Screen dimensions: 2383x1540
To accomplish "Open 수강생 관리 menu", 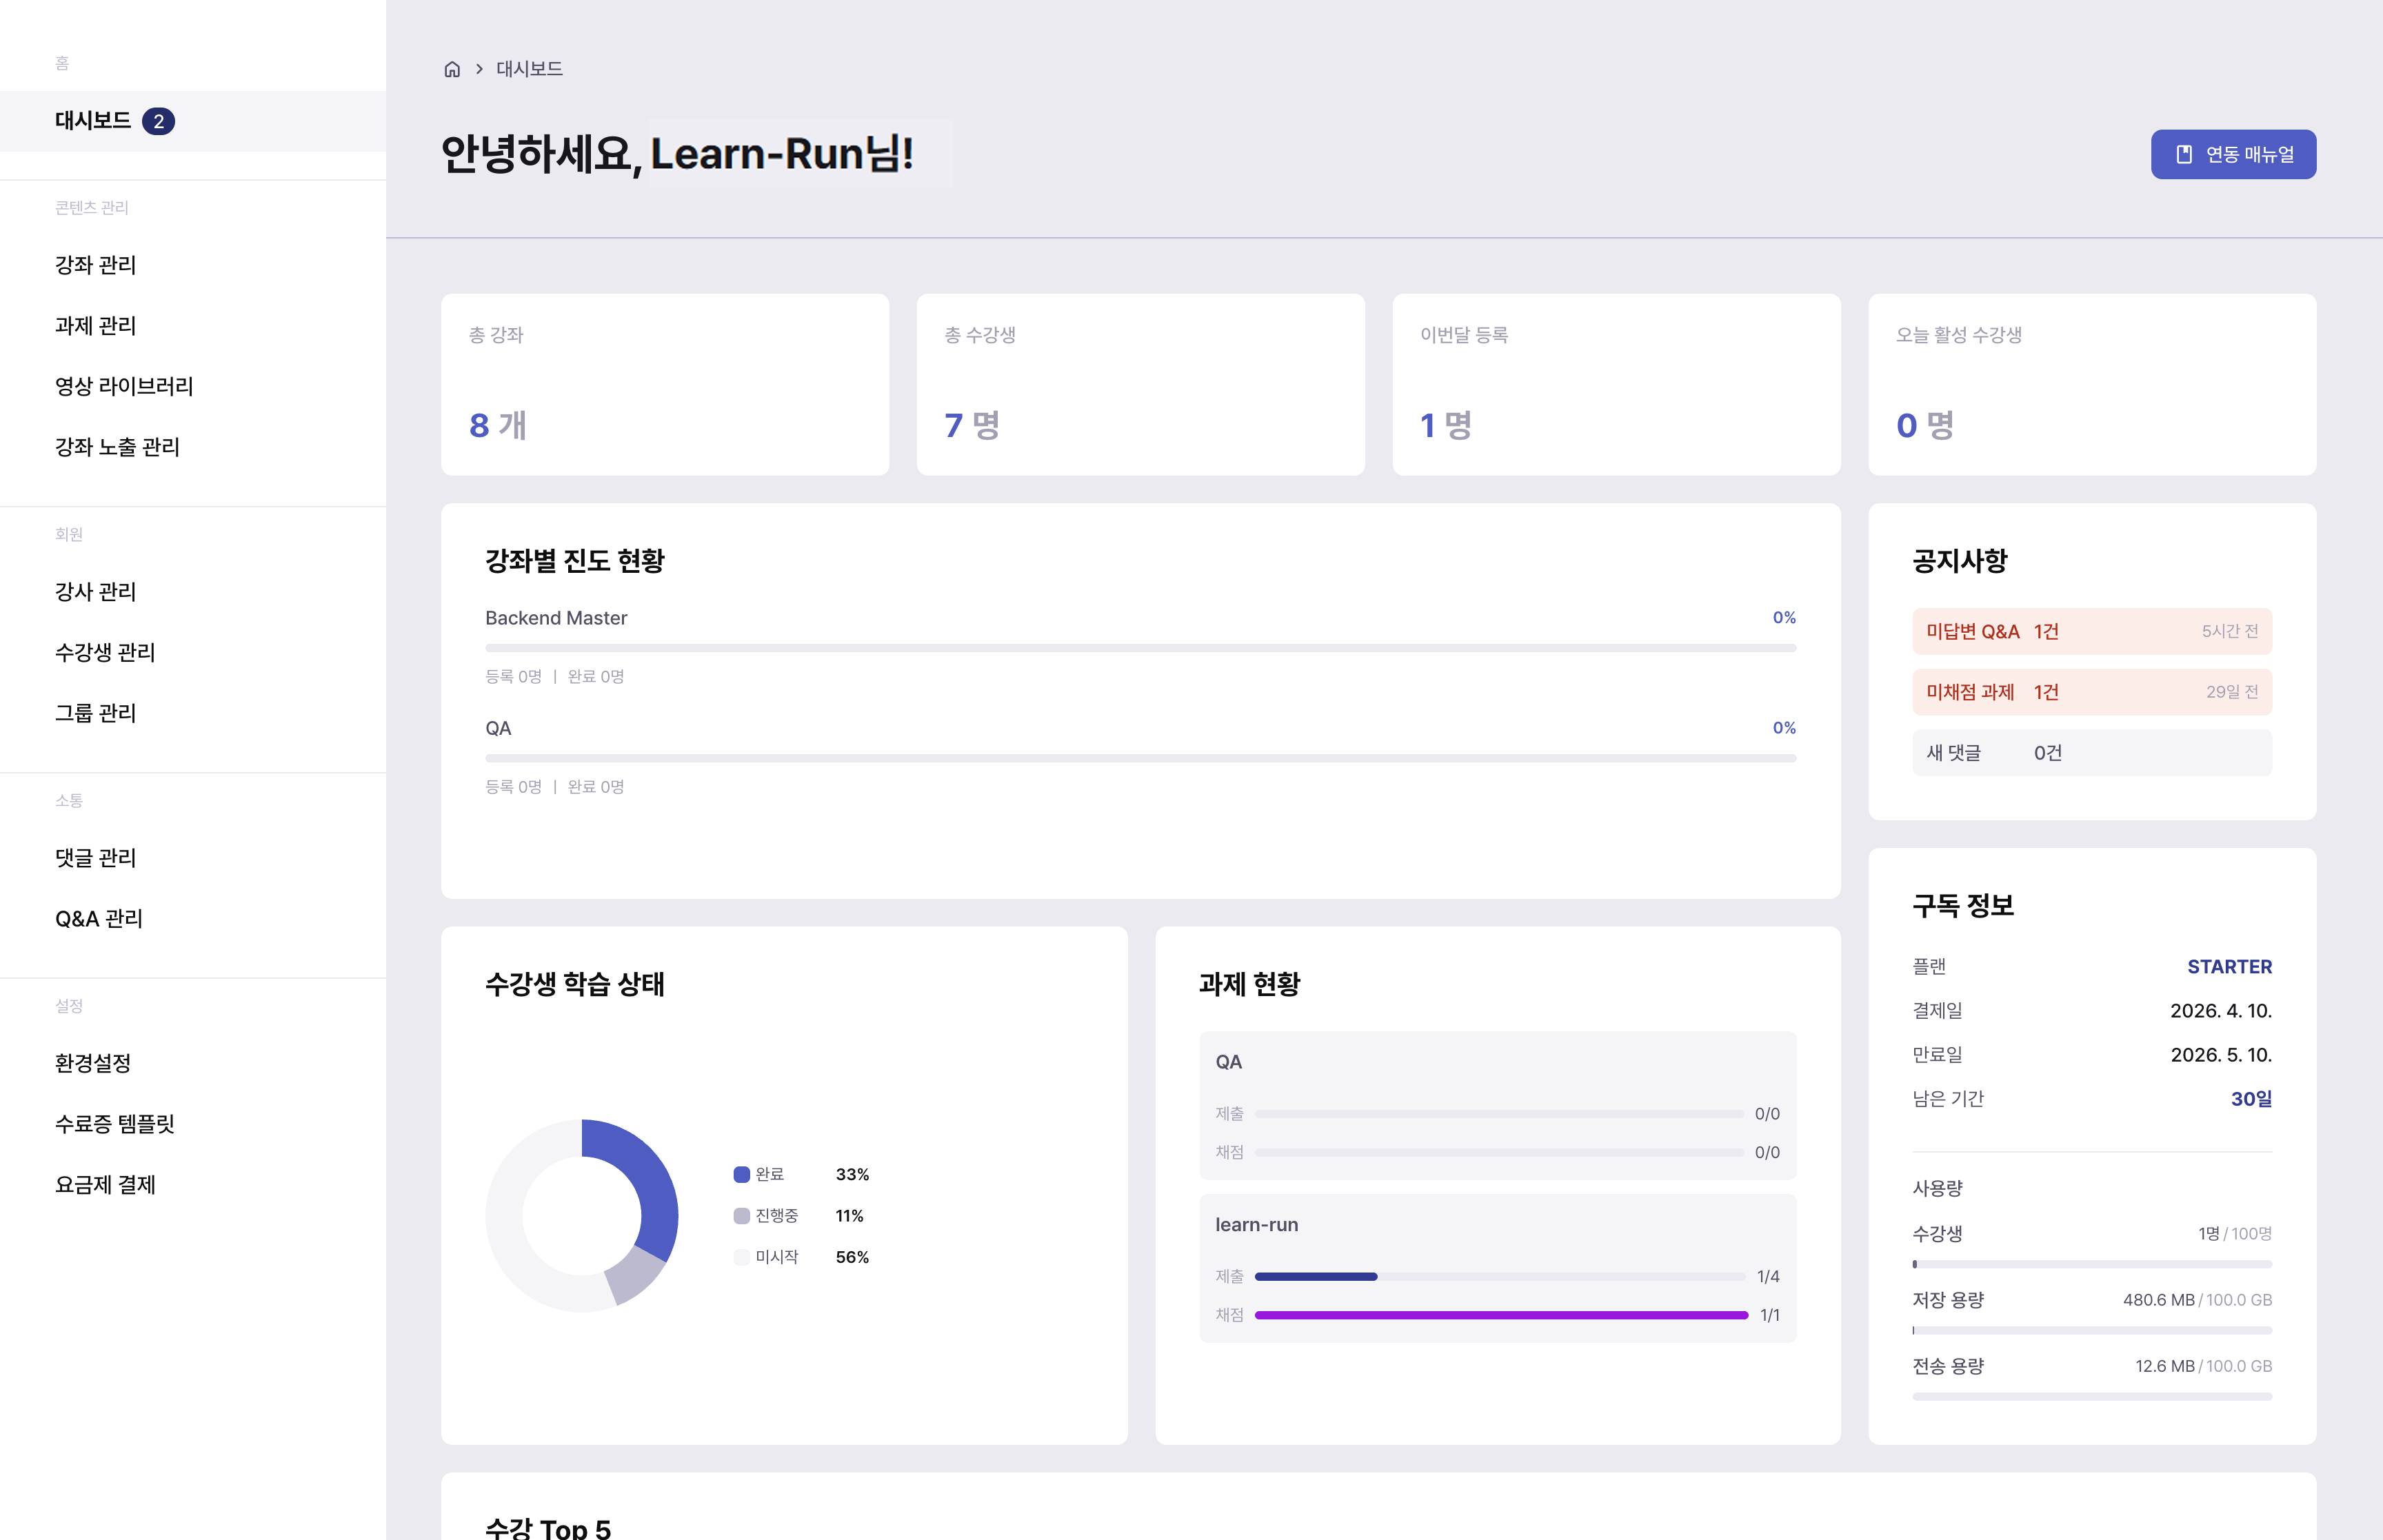I will coord(105,652).
